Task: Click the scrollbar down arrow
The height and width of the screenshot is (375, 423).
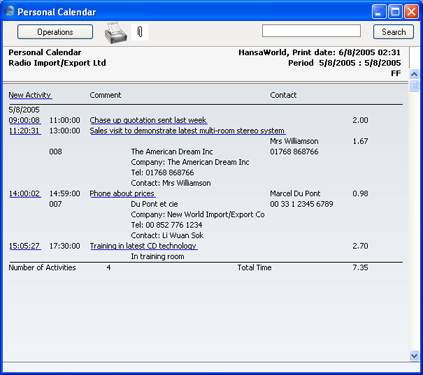Action: click(x=414, y=355)
